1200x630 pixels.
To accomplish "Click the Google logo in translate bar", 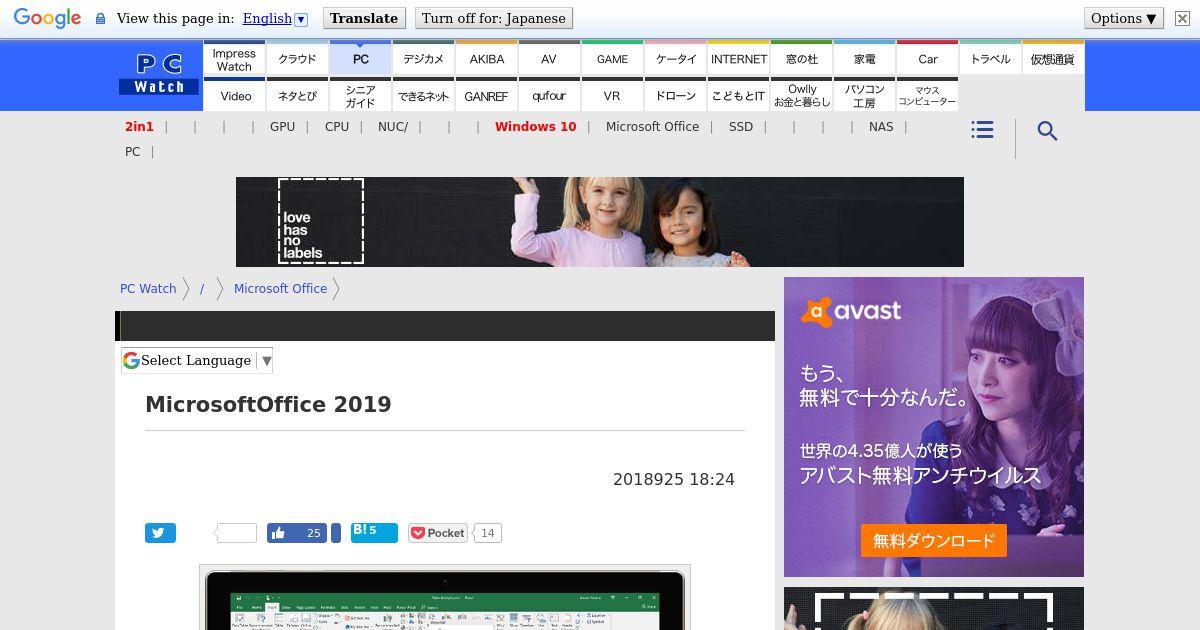I will coord(48,18).
